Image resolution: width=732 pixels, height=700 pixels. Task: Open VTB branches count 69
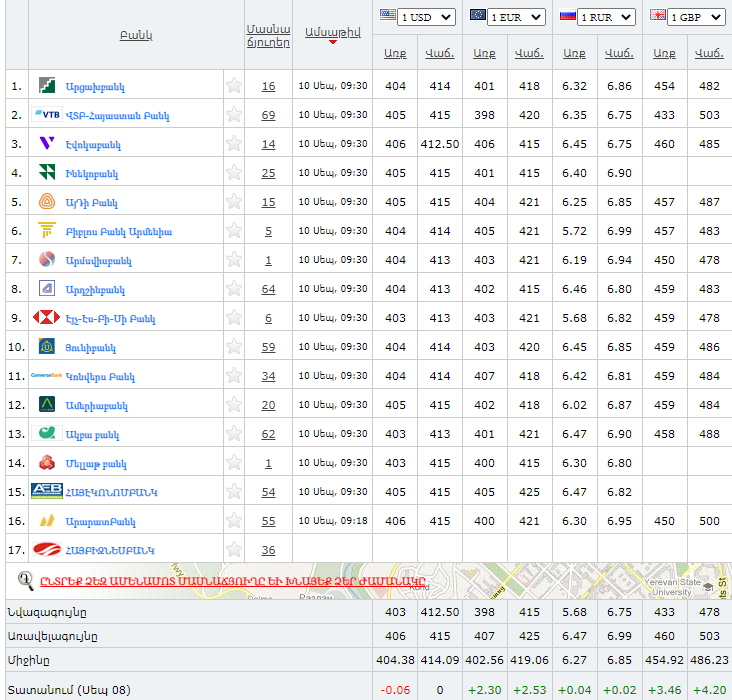pyautogui.click(x=268, y=115)
